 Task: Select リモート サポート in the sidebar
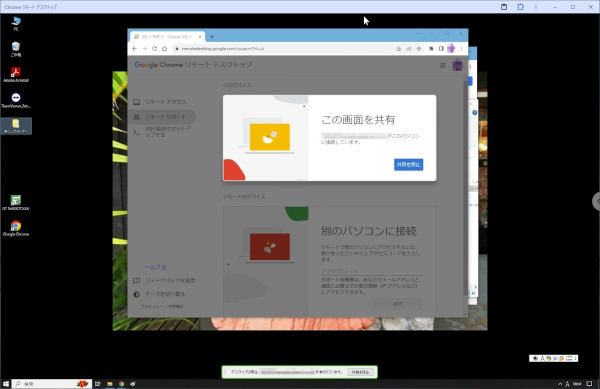point(161,117)
